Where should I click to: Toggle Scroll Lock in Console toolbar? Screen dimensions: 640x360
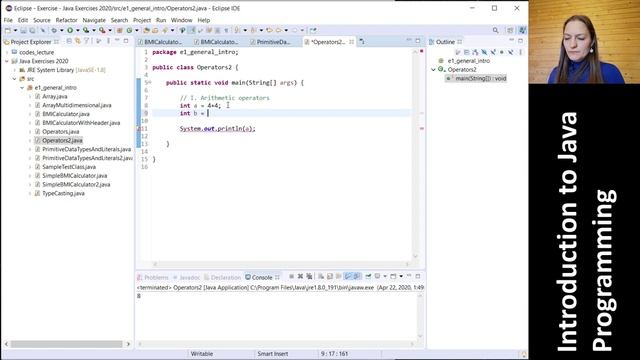click(x=330, y=276)
